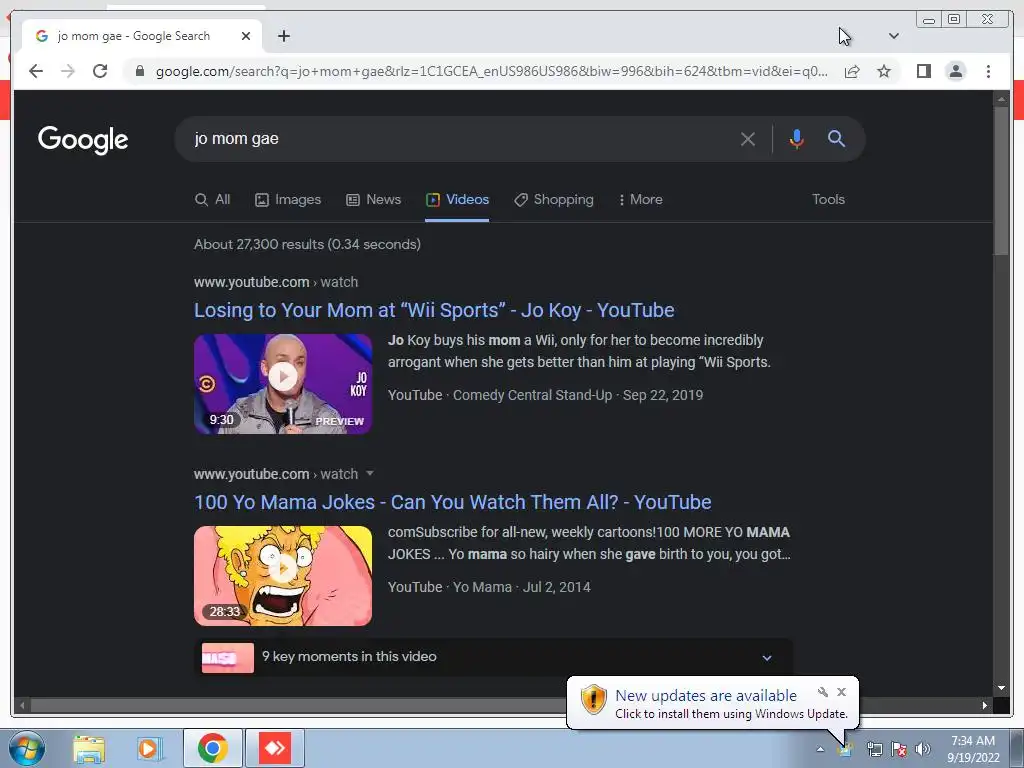
Task: Open 'Losing to Your Mom at Wii Sports' link
Action: tap(434, 310)
